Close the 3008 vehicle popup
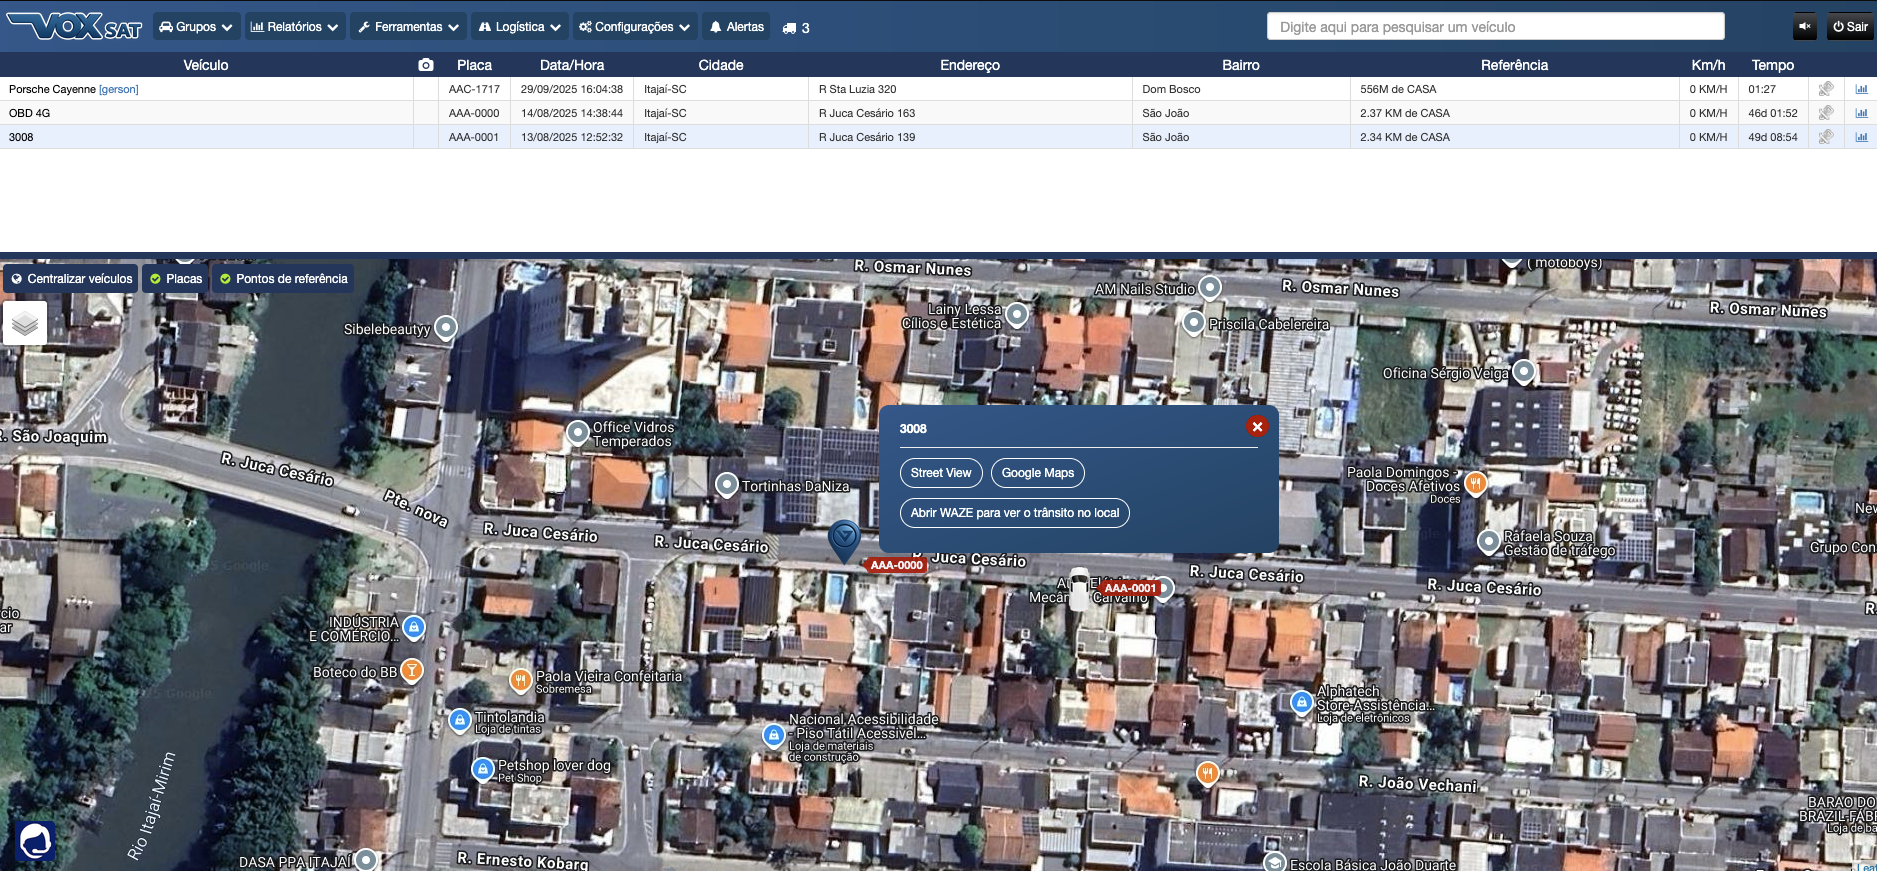Screen dimensions: 1877x871 1257,427
